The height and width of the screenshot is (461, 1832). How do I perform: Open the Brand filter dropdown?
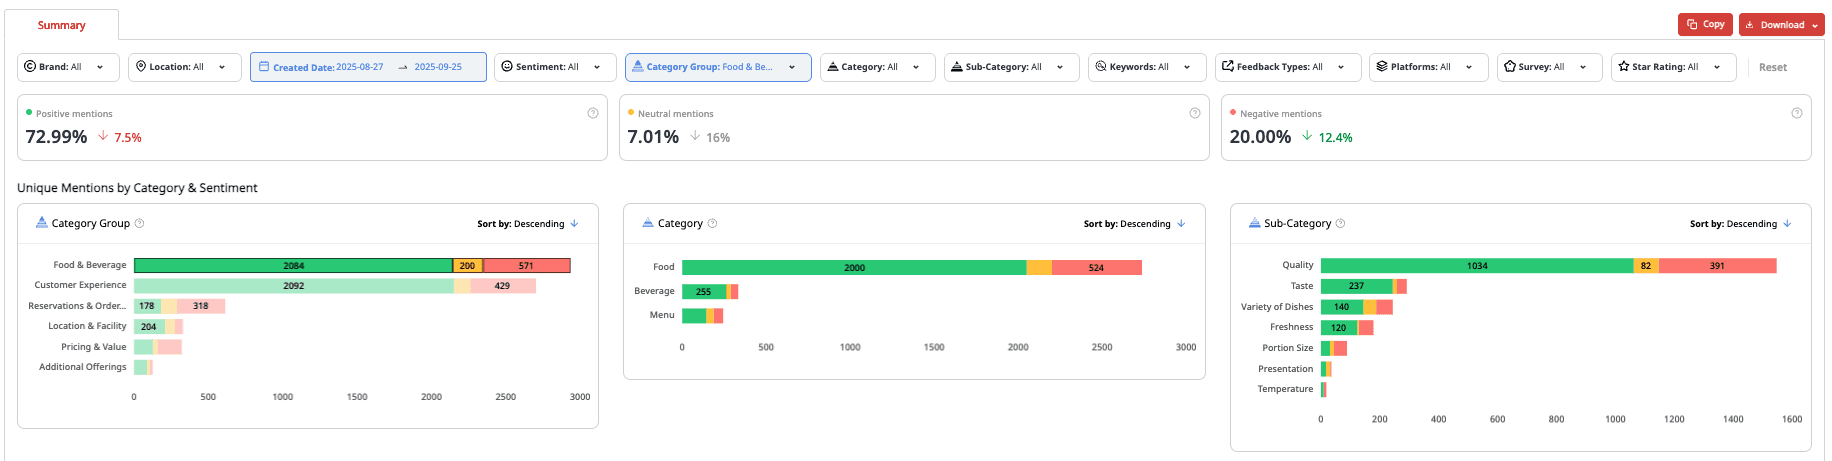point(69,67)
